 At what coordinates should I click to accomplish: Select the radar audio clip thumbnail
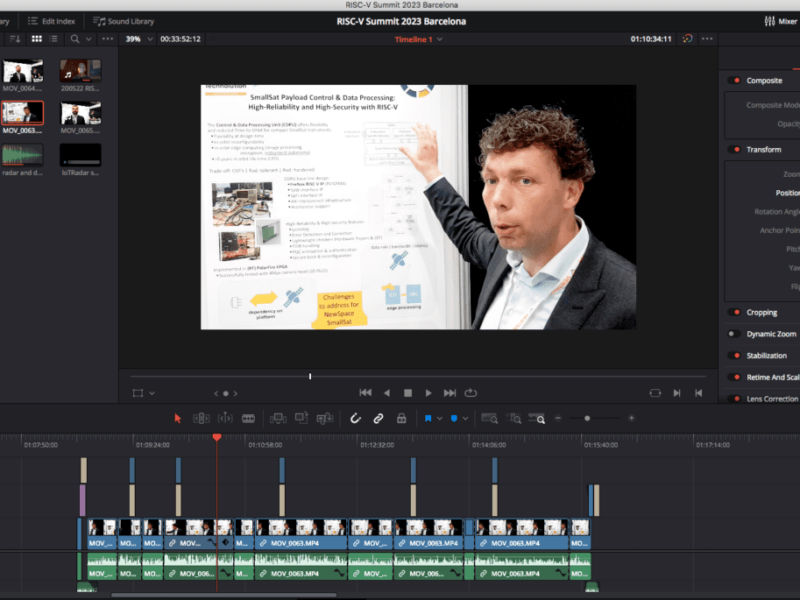tap(23, 155)
